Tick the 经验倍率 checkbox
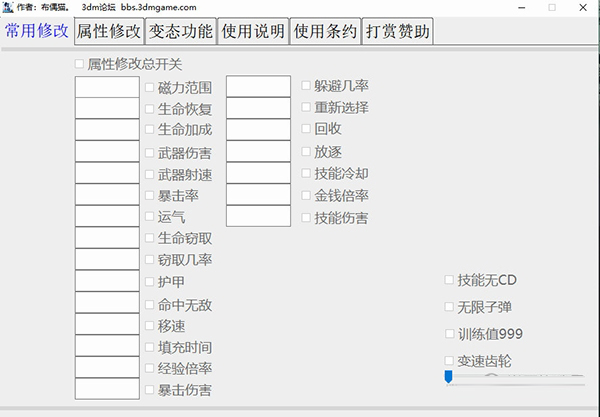Screen dimensions: 600x417 click(149, 368)
